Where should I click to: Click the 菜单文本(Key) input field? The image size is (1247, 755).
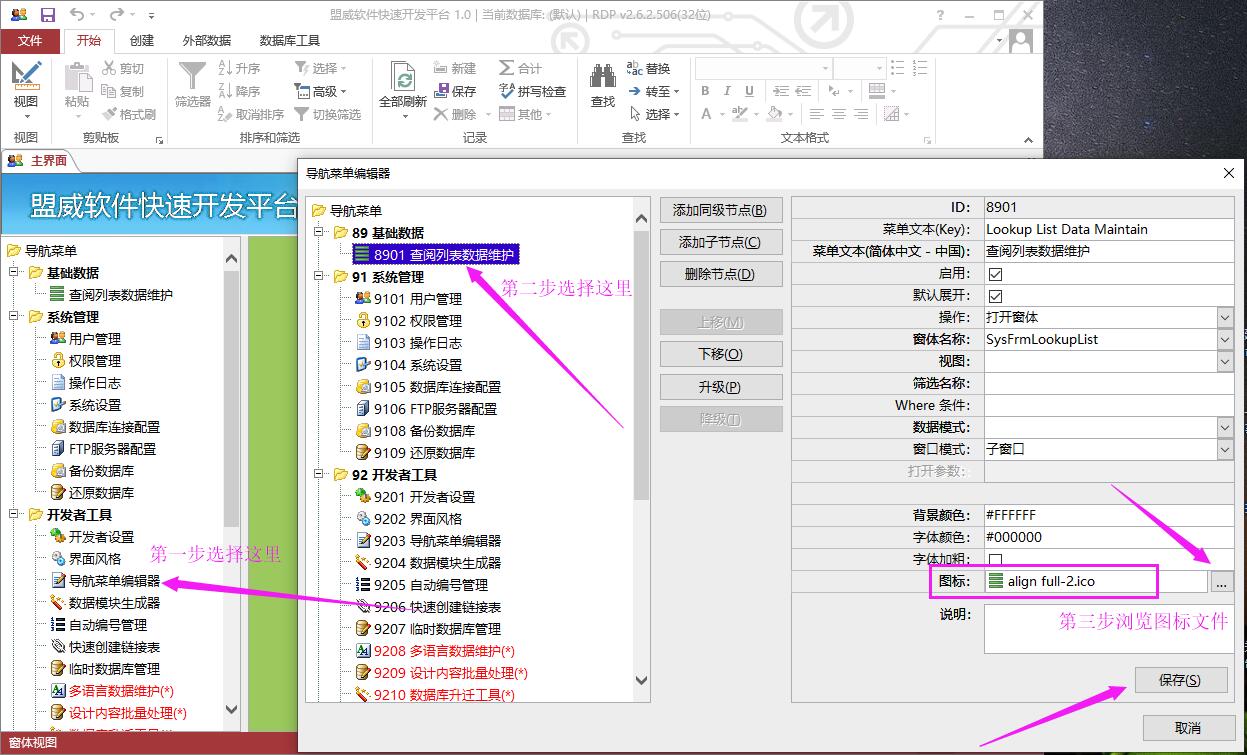click(1109, 229)
